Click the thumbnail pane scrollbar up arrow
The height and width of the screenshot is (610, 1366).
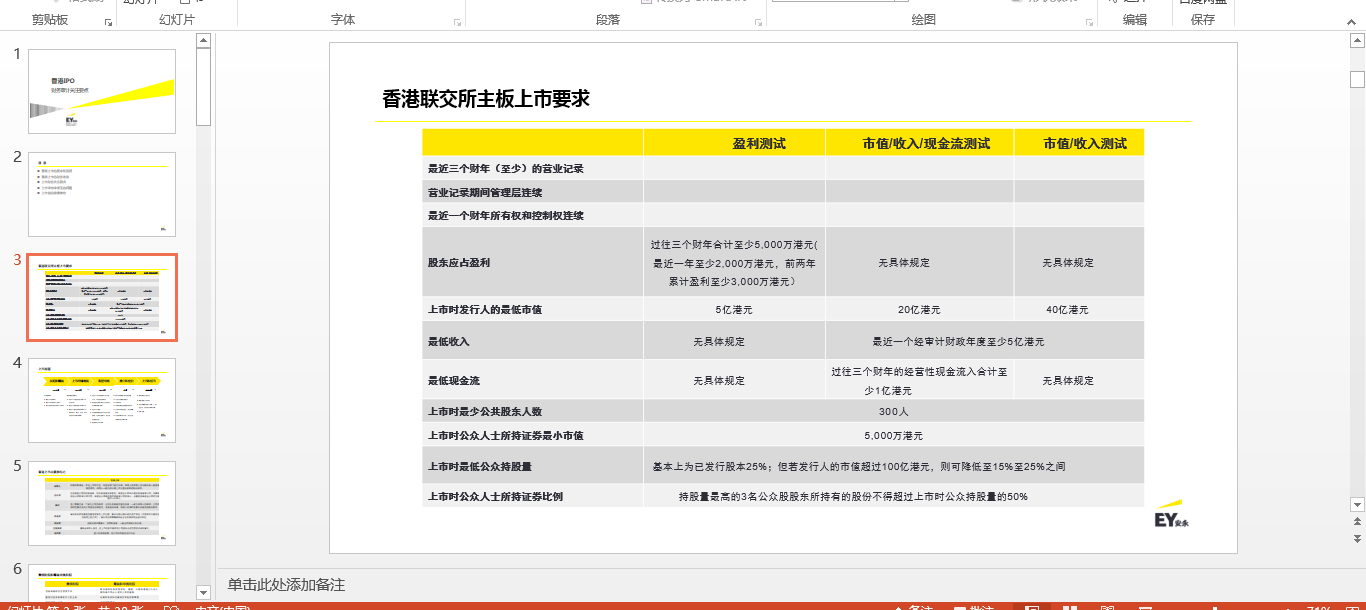(x=204, y=41)
